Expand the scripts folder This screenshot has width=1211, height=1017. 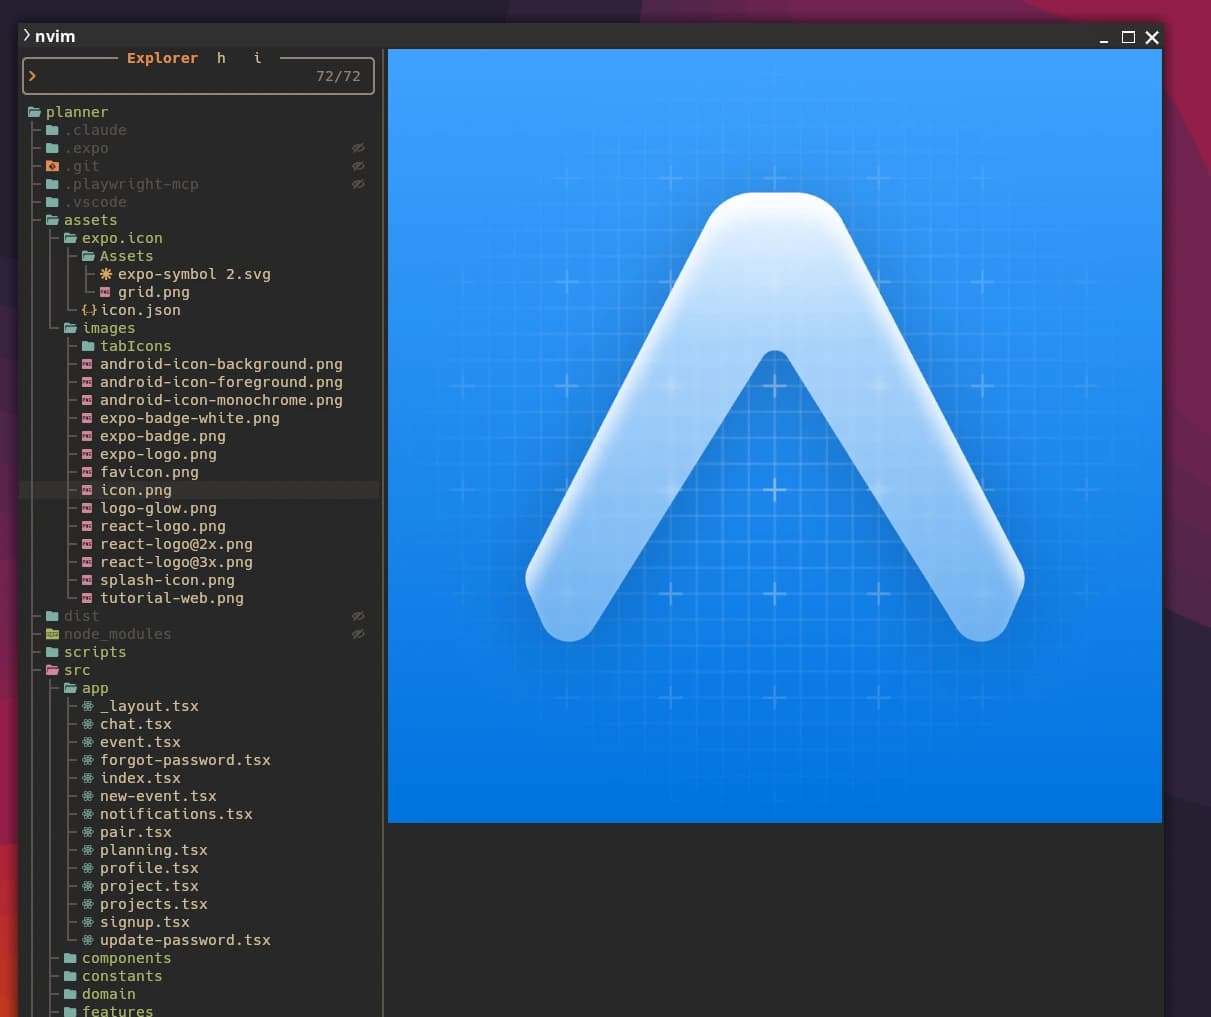tap(52, 652)
